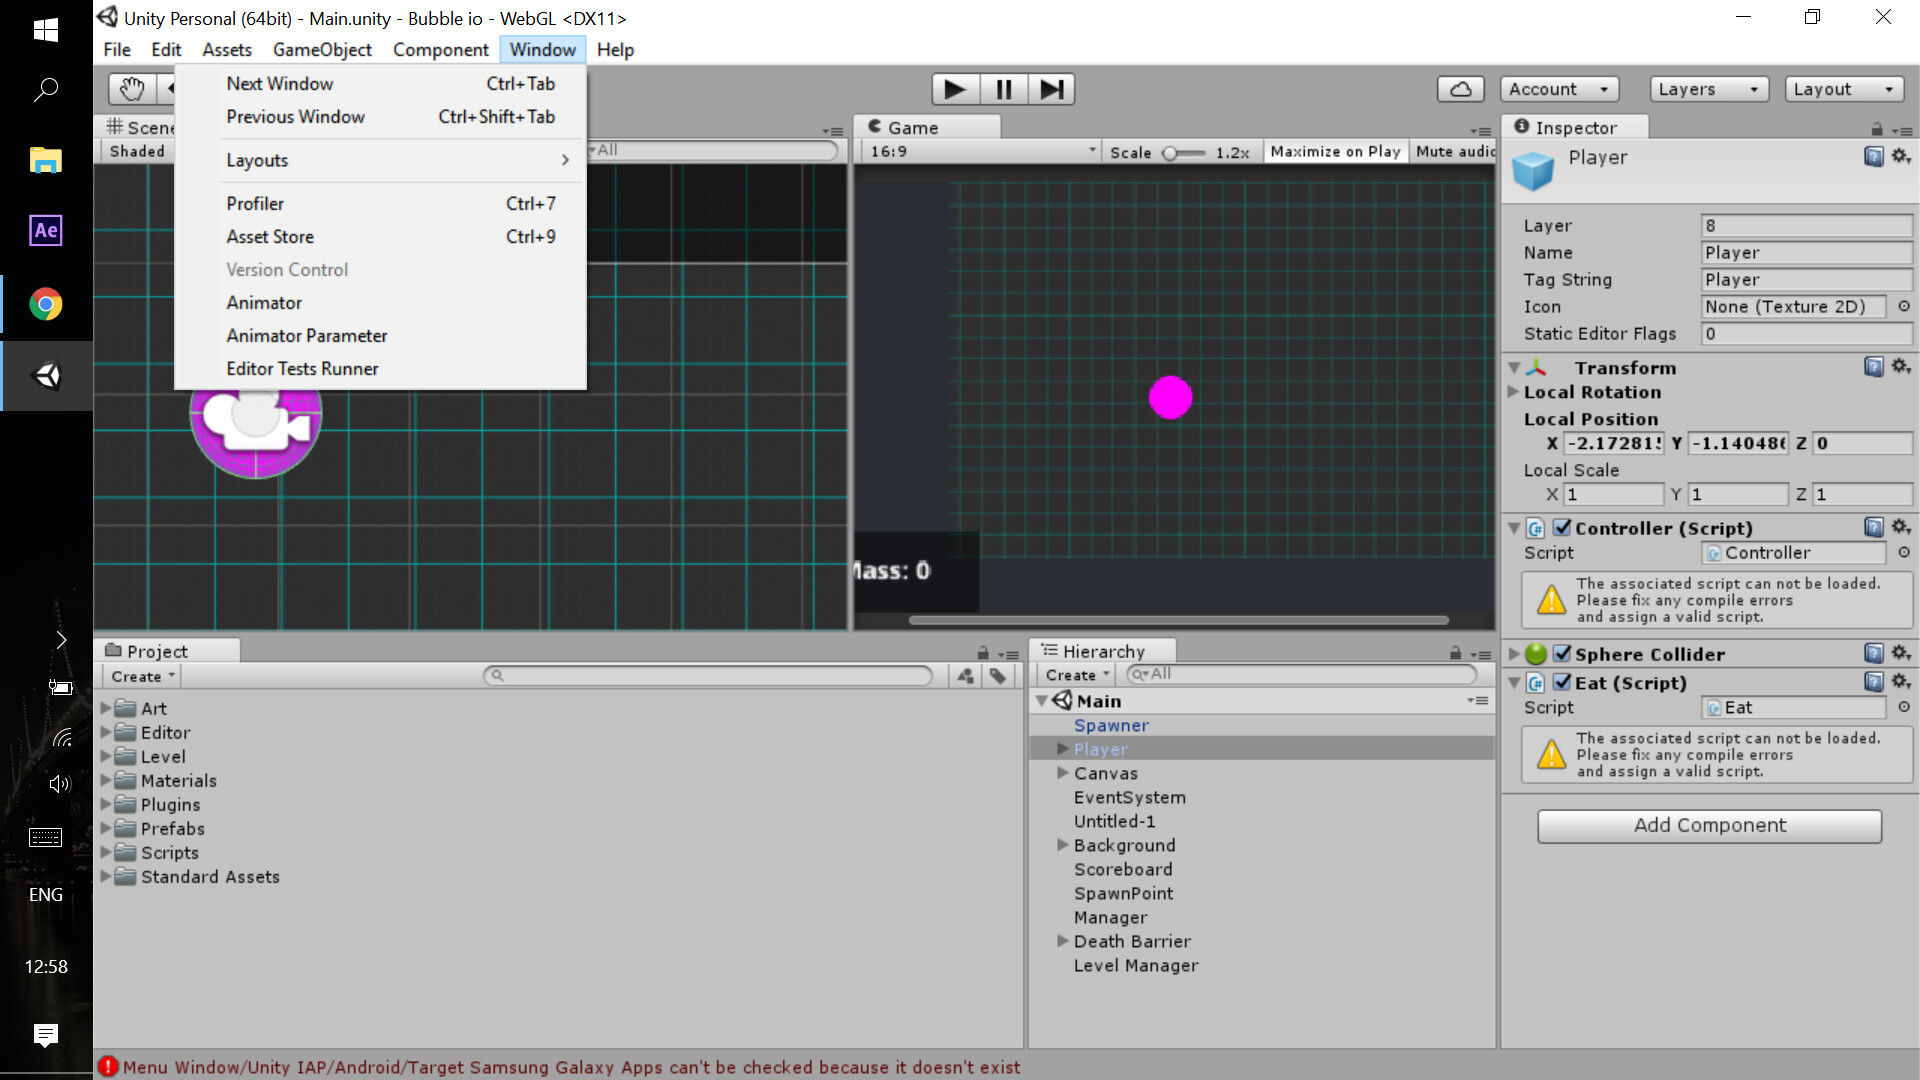Click the Add Component button
The height and width of the screenshot is (1080, 1920).
pos(1709,825)
